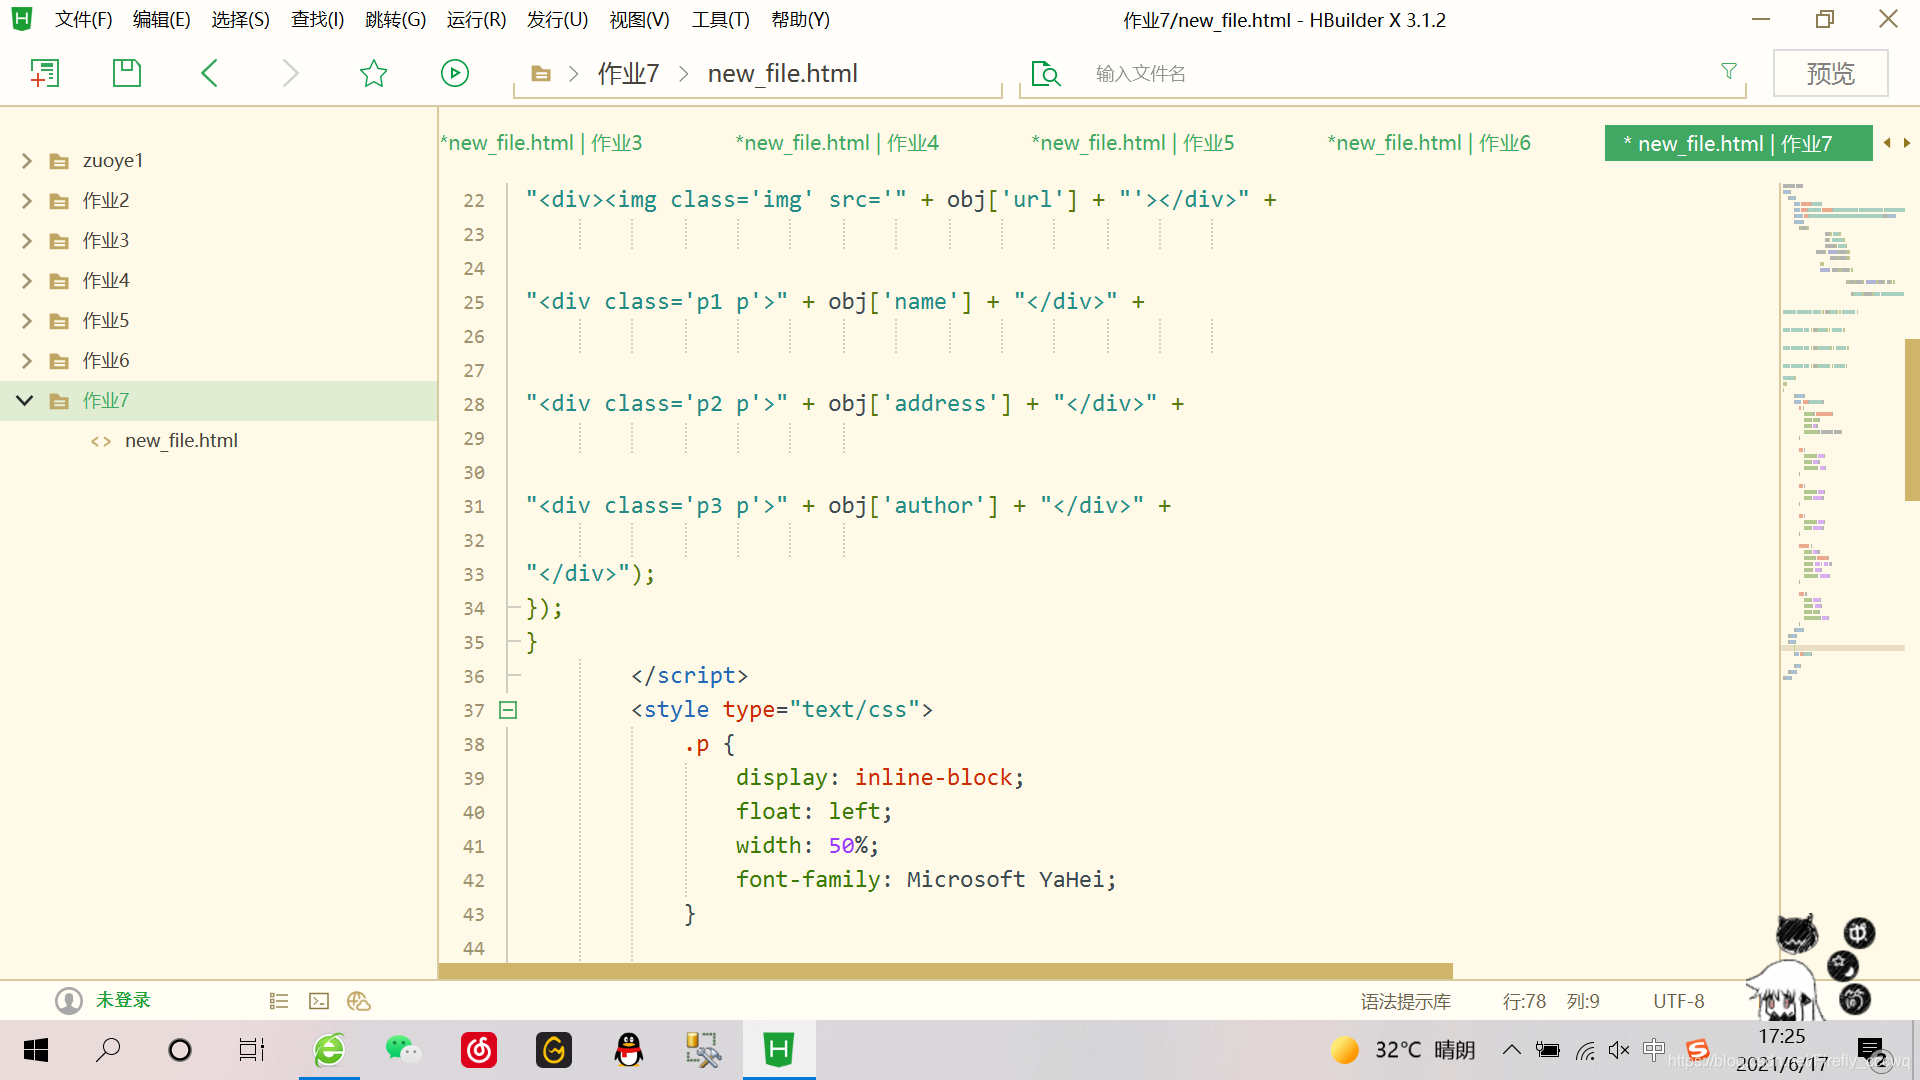Switch to new_file.html 作业3 tab
This screenshot has width=1920, height=1080.
[541, 143]
